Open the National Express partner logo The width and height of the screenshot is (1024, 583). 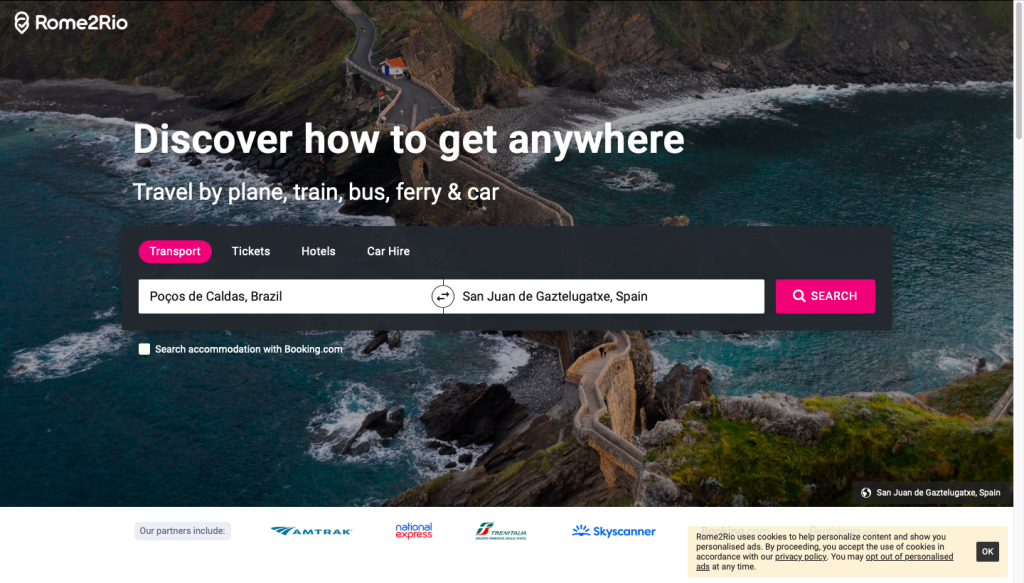point(414,531)
